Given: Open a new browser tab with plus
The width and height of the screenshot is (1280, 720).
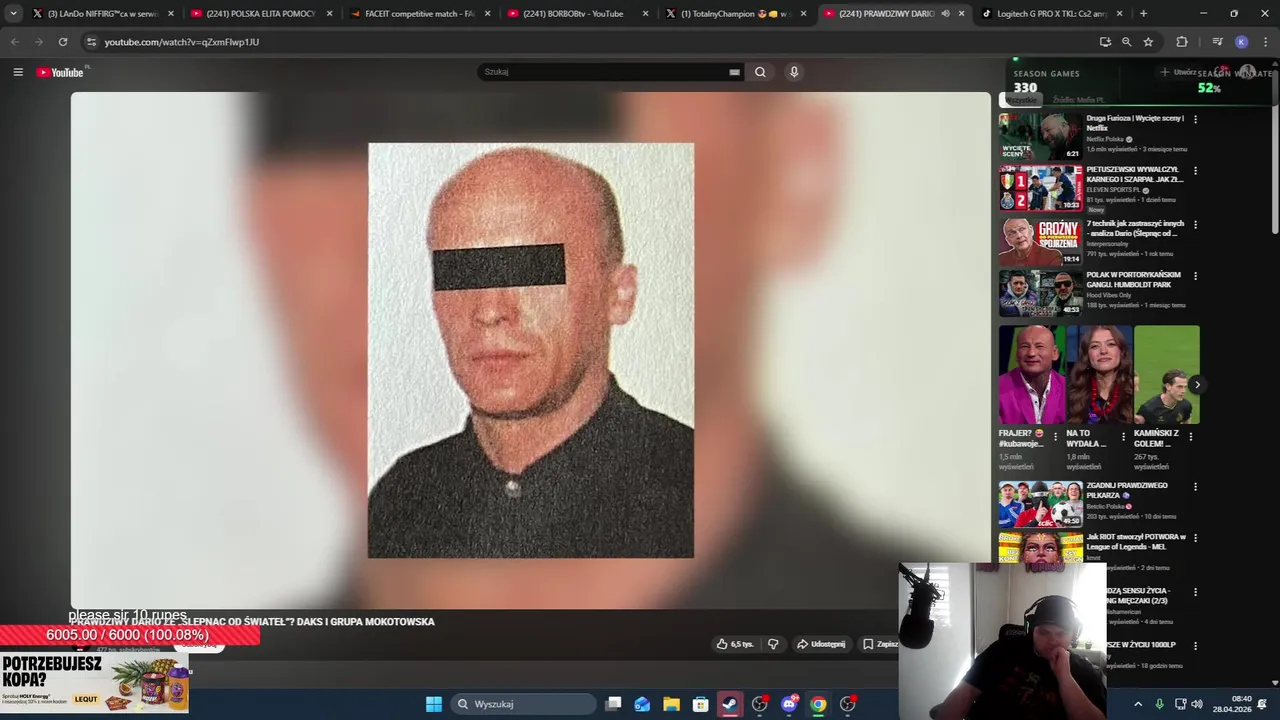Looking at the screenshot, I should tap(1143, 14).
